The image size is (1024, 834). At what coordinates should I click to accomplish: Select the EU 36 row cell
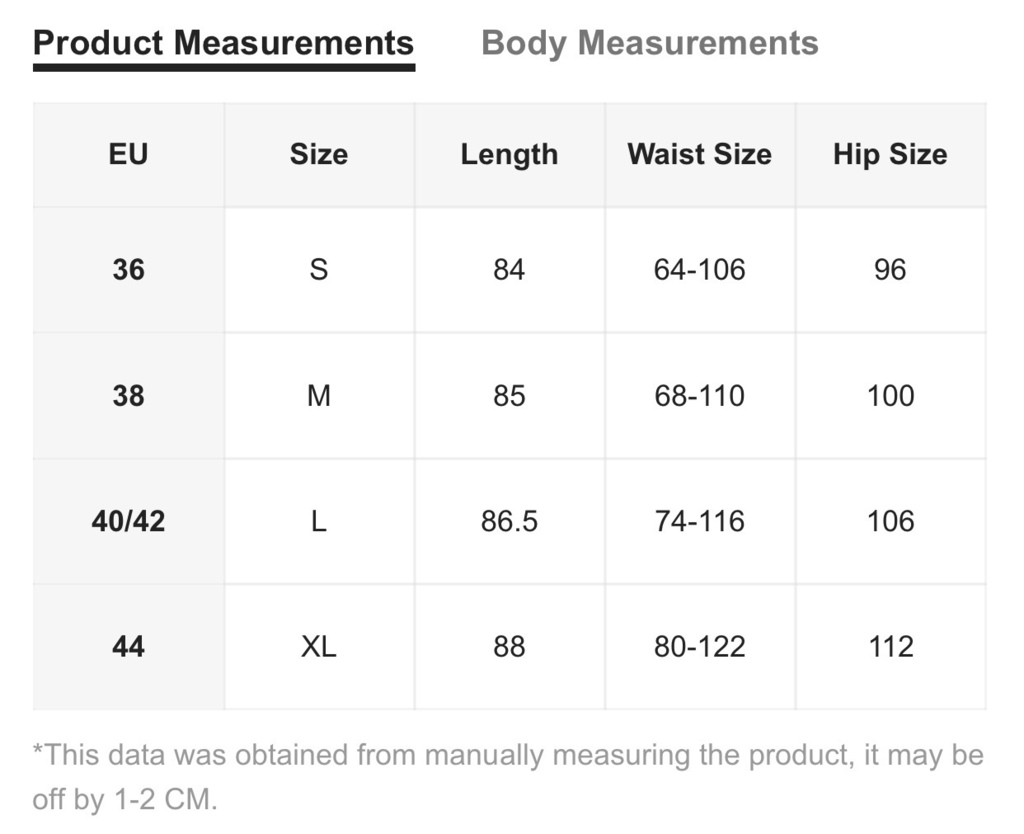click(129, 270)
